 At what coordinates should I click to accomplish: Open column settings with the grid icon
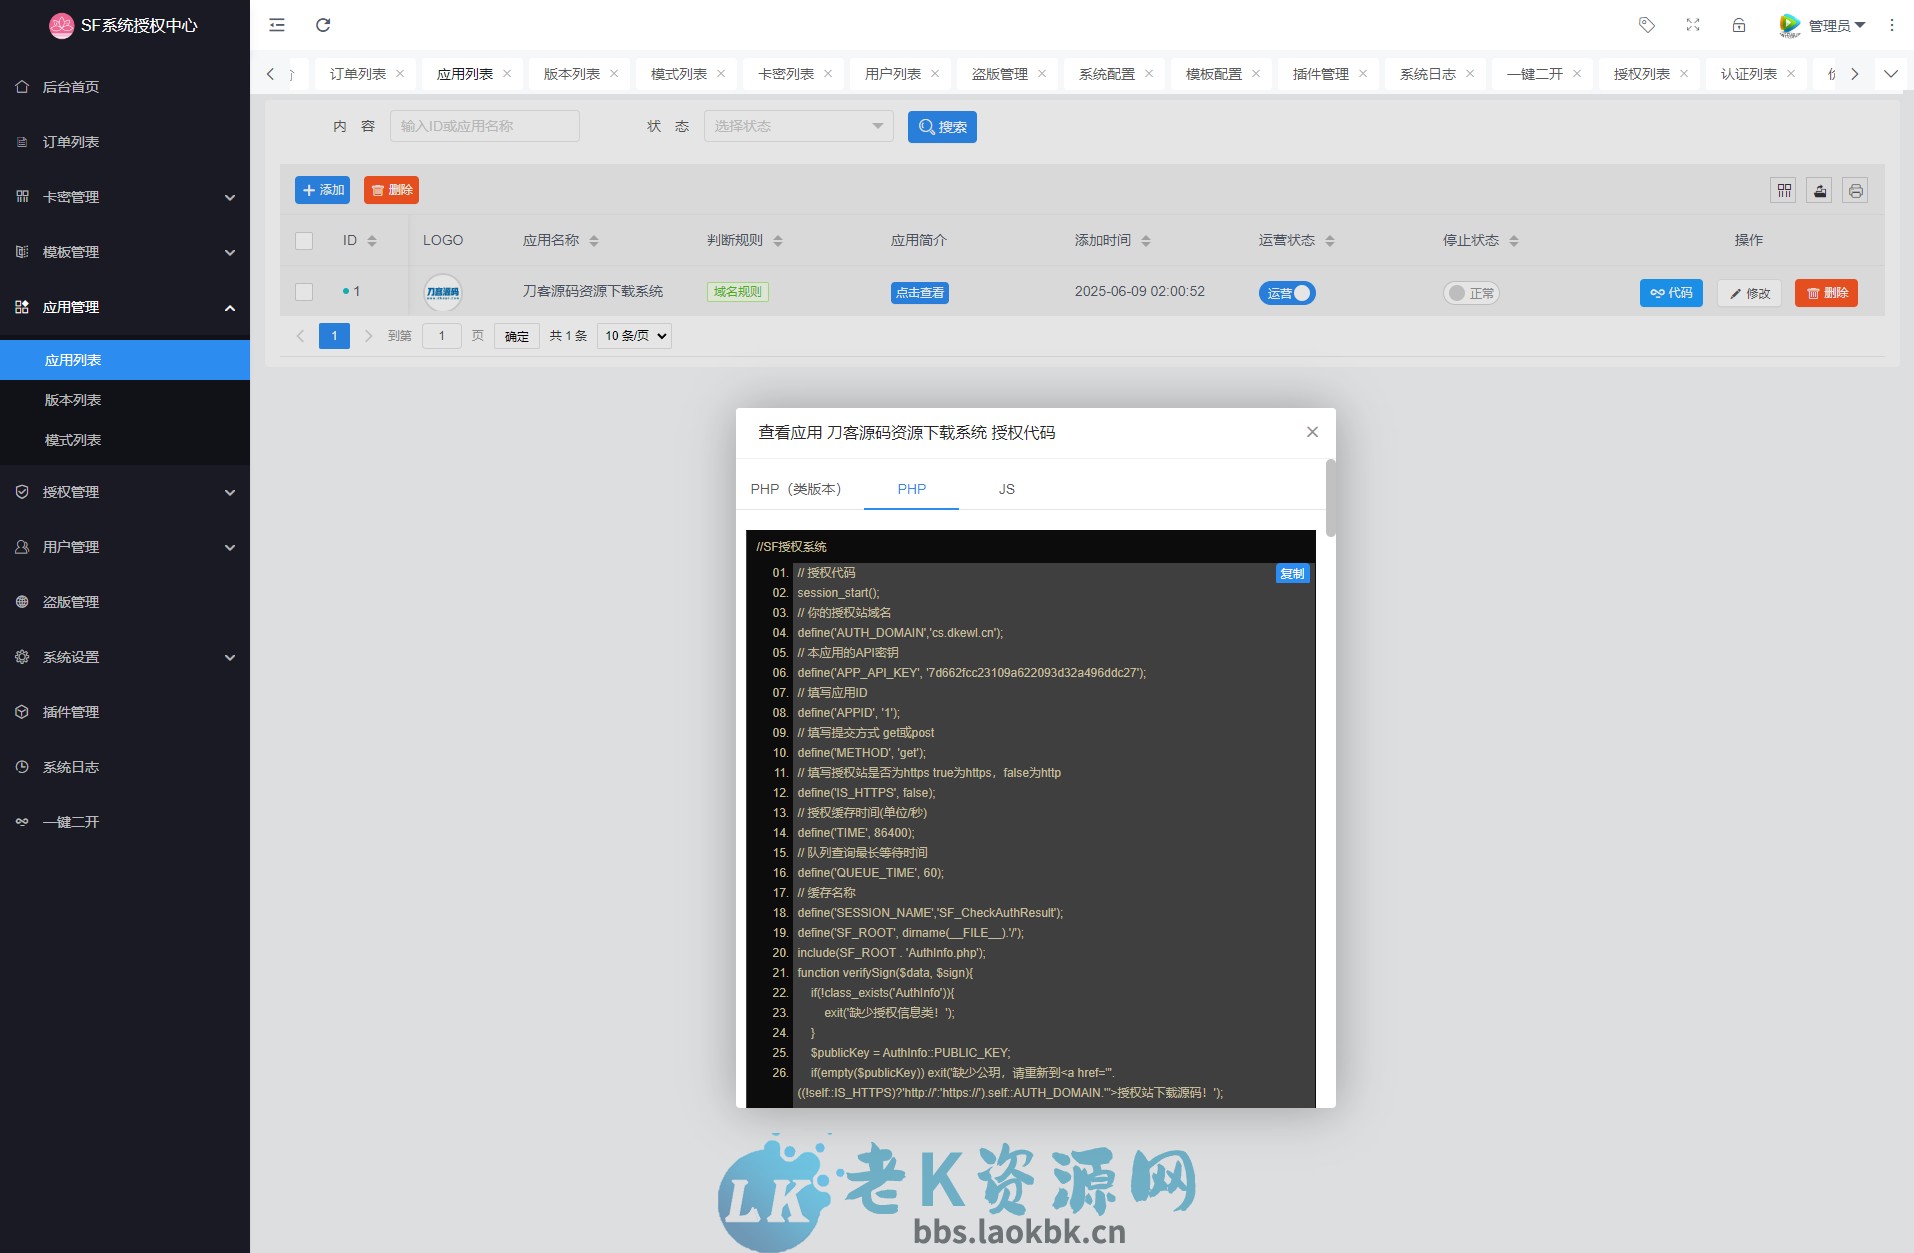click(1783, 190)
